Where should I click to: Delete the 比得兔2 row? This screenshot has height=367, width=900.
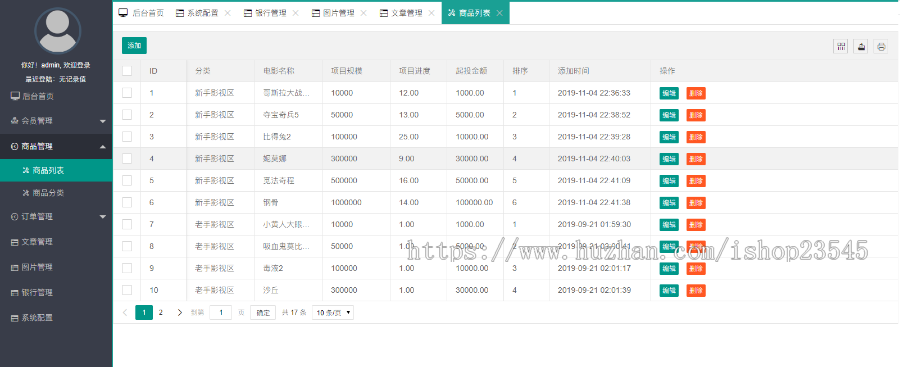[696, 137]
